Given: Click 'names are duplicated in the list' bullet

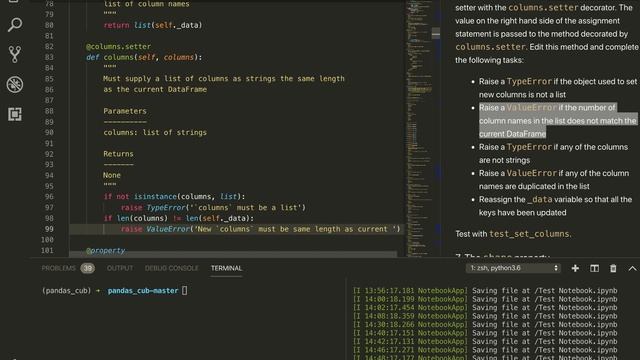Looking at the screenshot, I should point(534,186).
